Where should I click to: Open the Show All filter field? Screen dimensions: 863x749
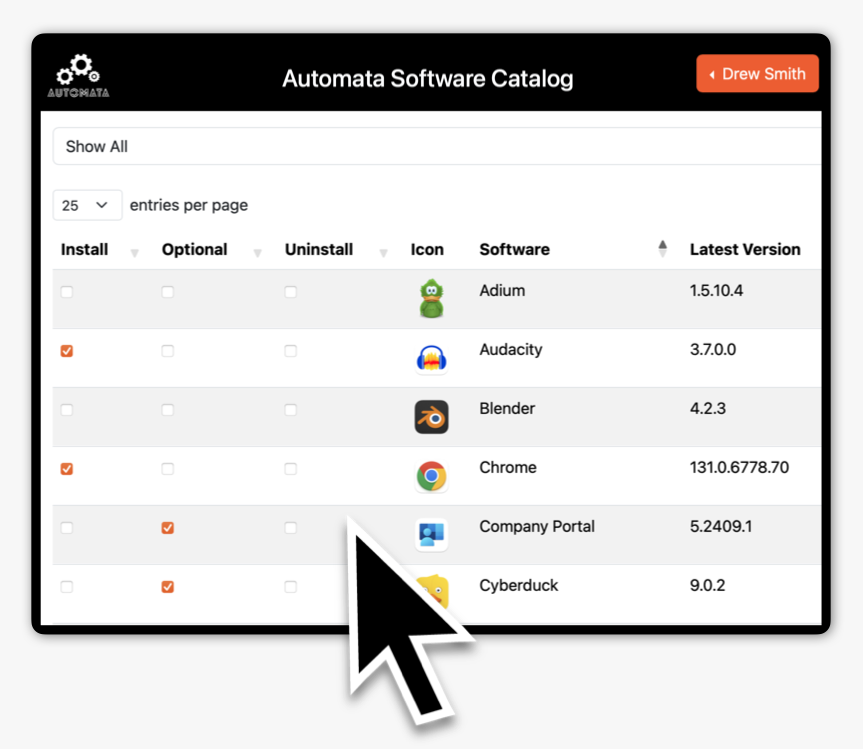point(437,146)
